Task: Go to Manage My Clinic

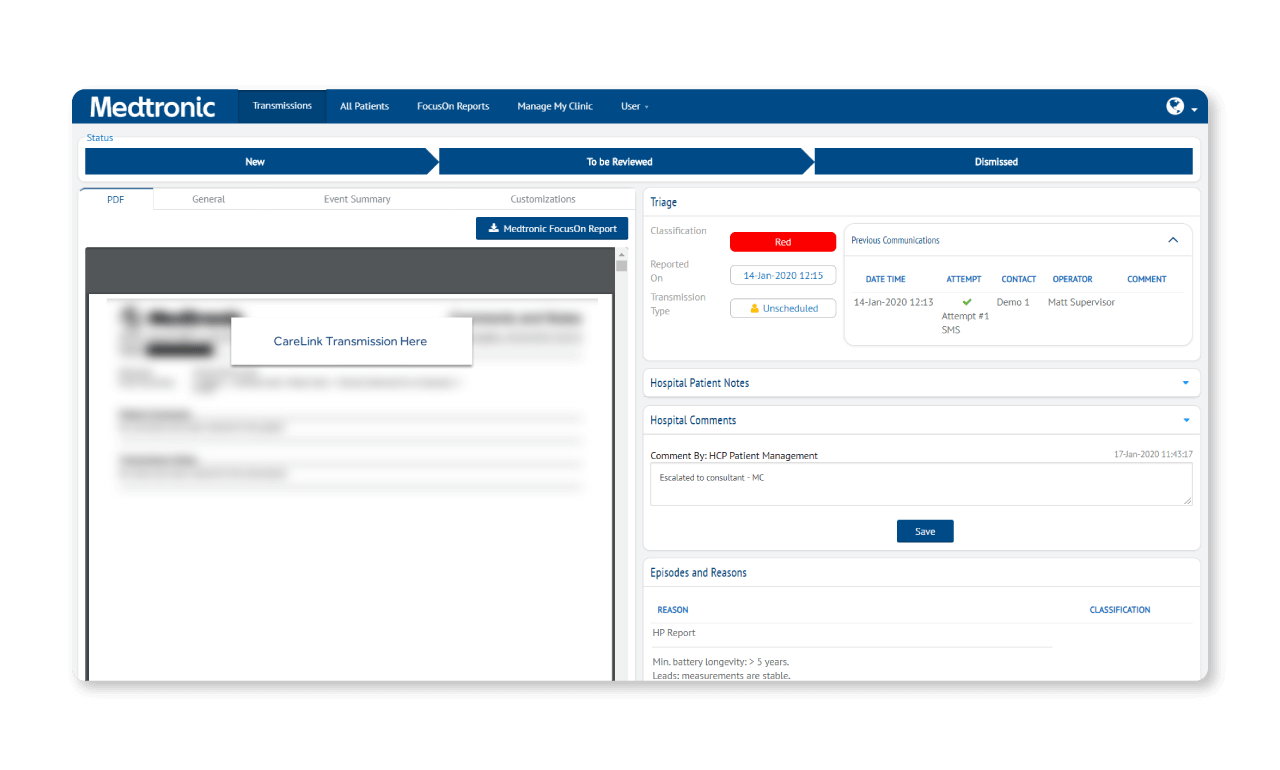Action: coord(555,105)
